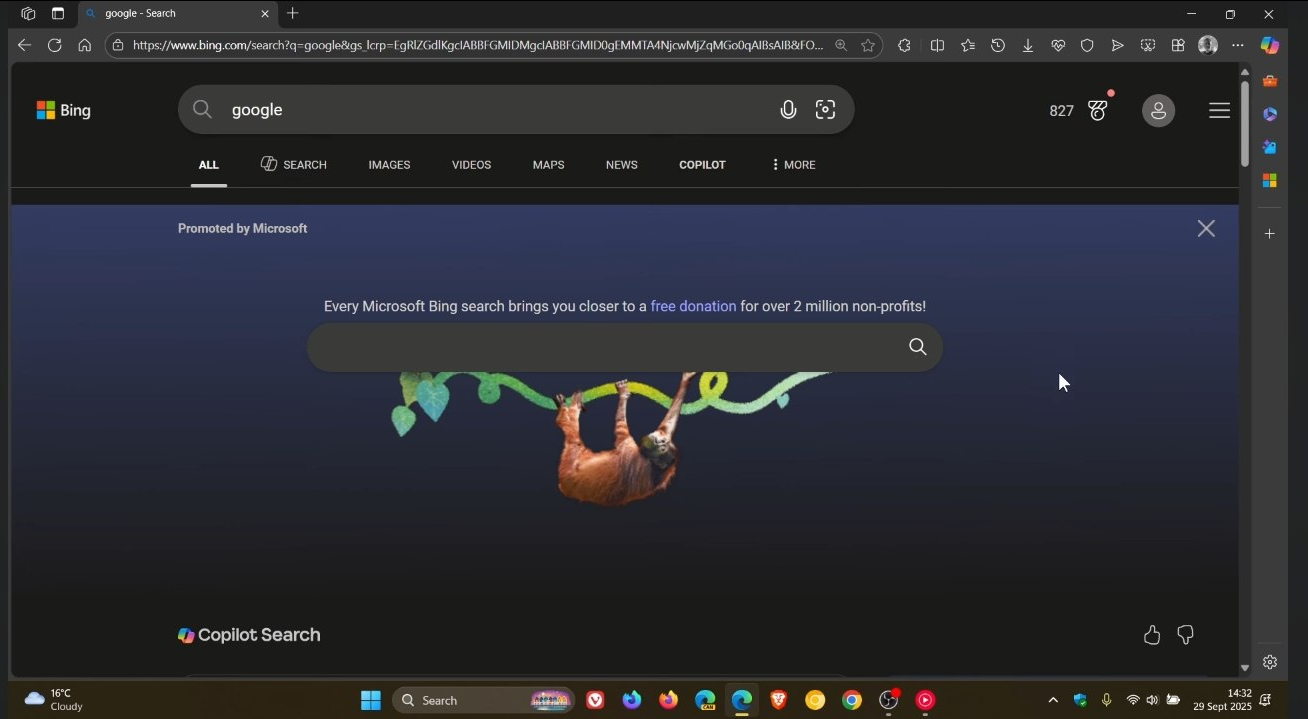Image resolution: width=1308 pixels, height=719 pixels.
Task: Select the ALL results tab
Action: pos(208,165)
